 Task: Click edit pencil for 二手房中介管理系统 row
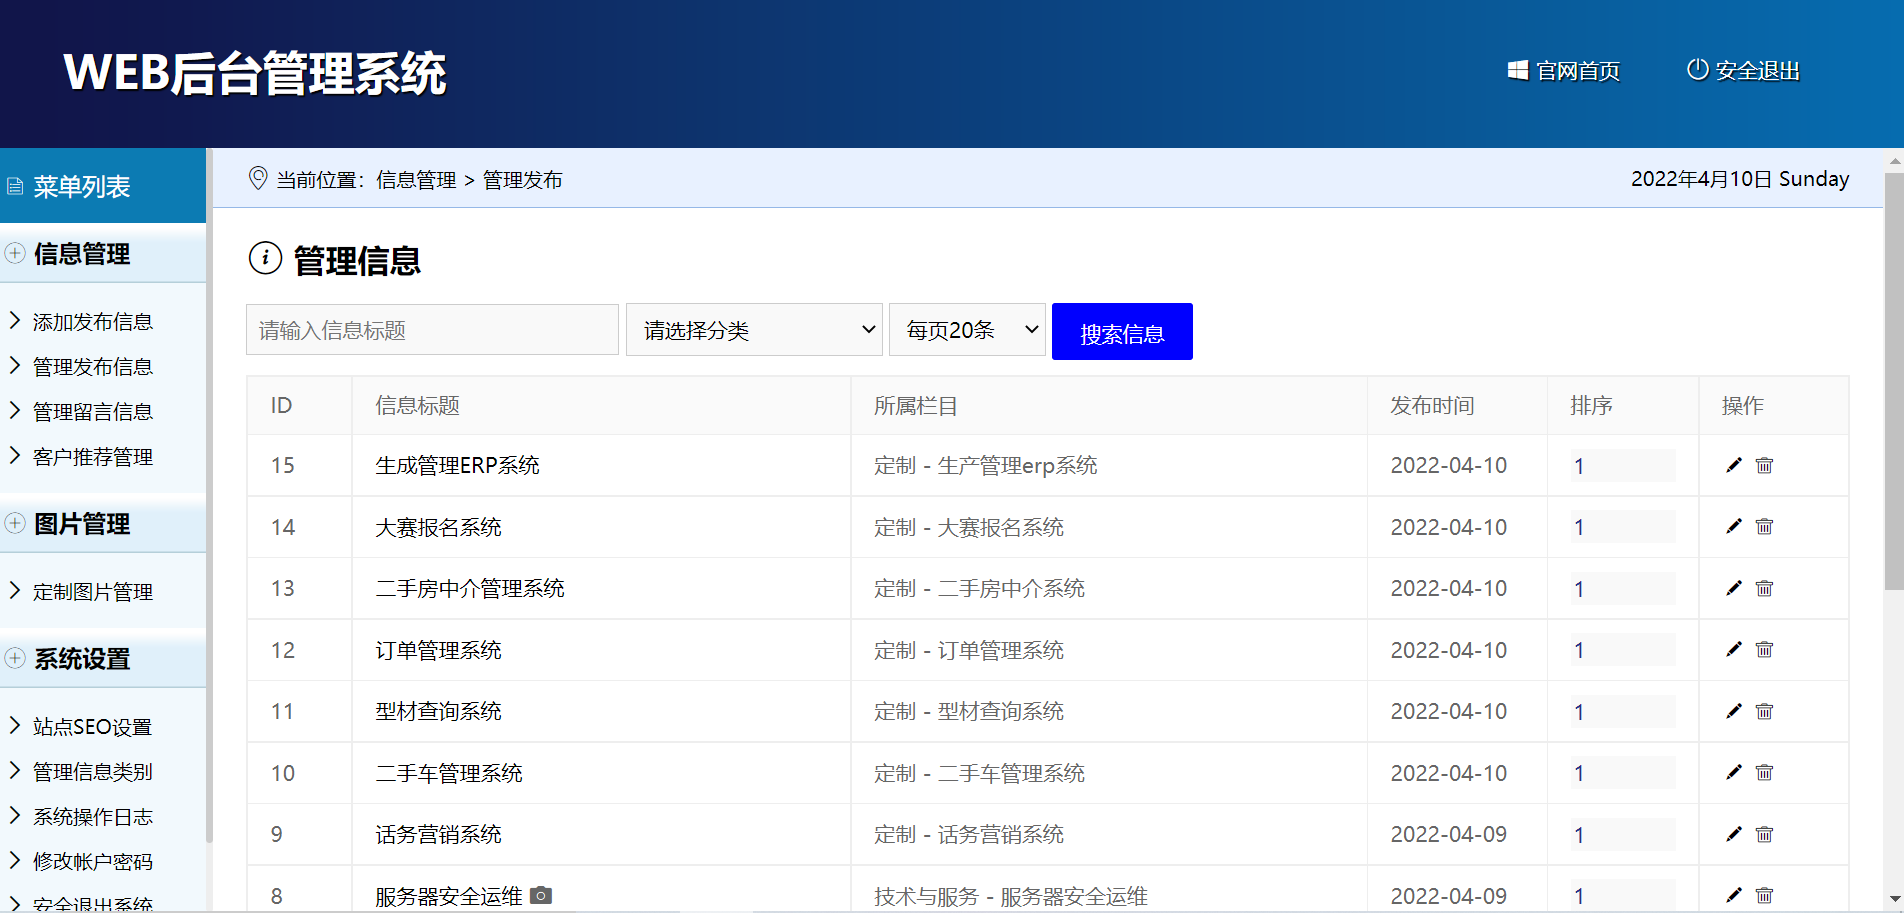1733,588
